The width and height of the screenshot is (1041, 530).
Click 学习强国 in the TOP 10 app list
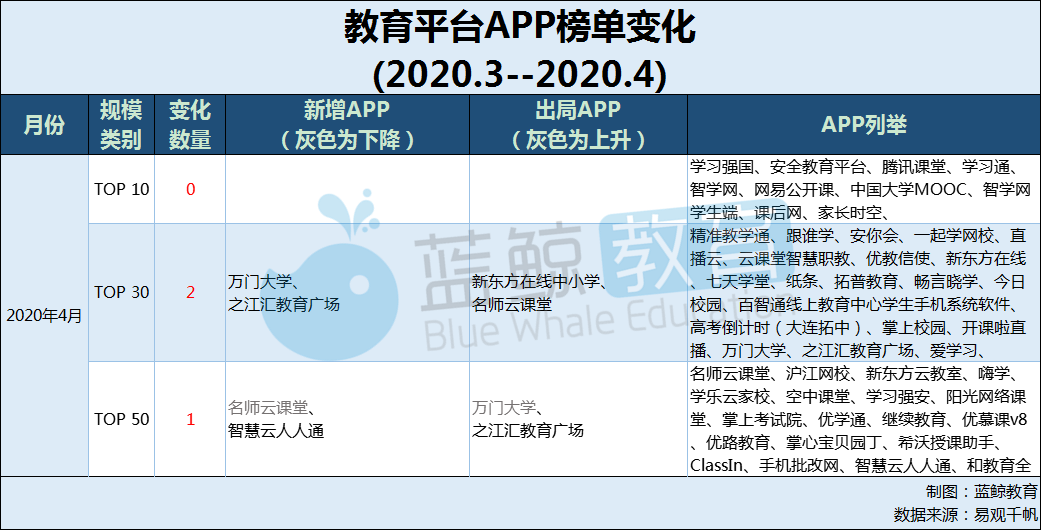point(722,167)
